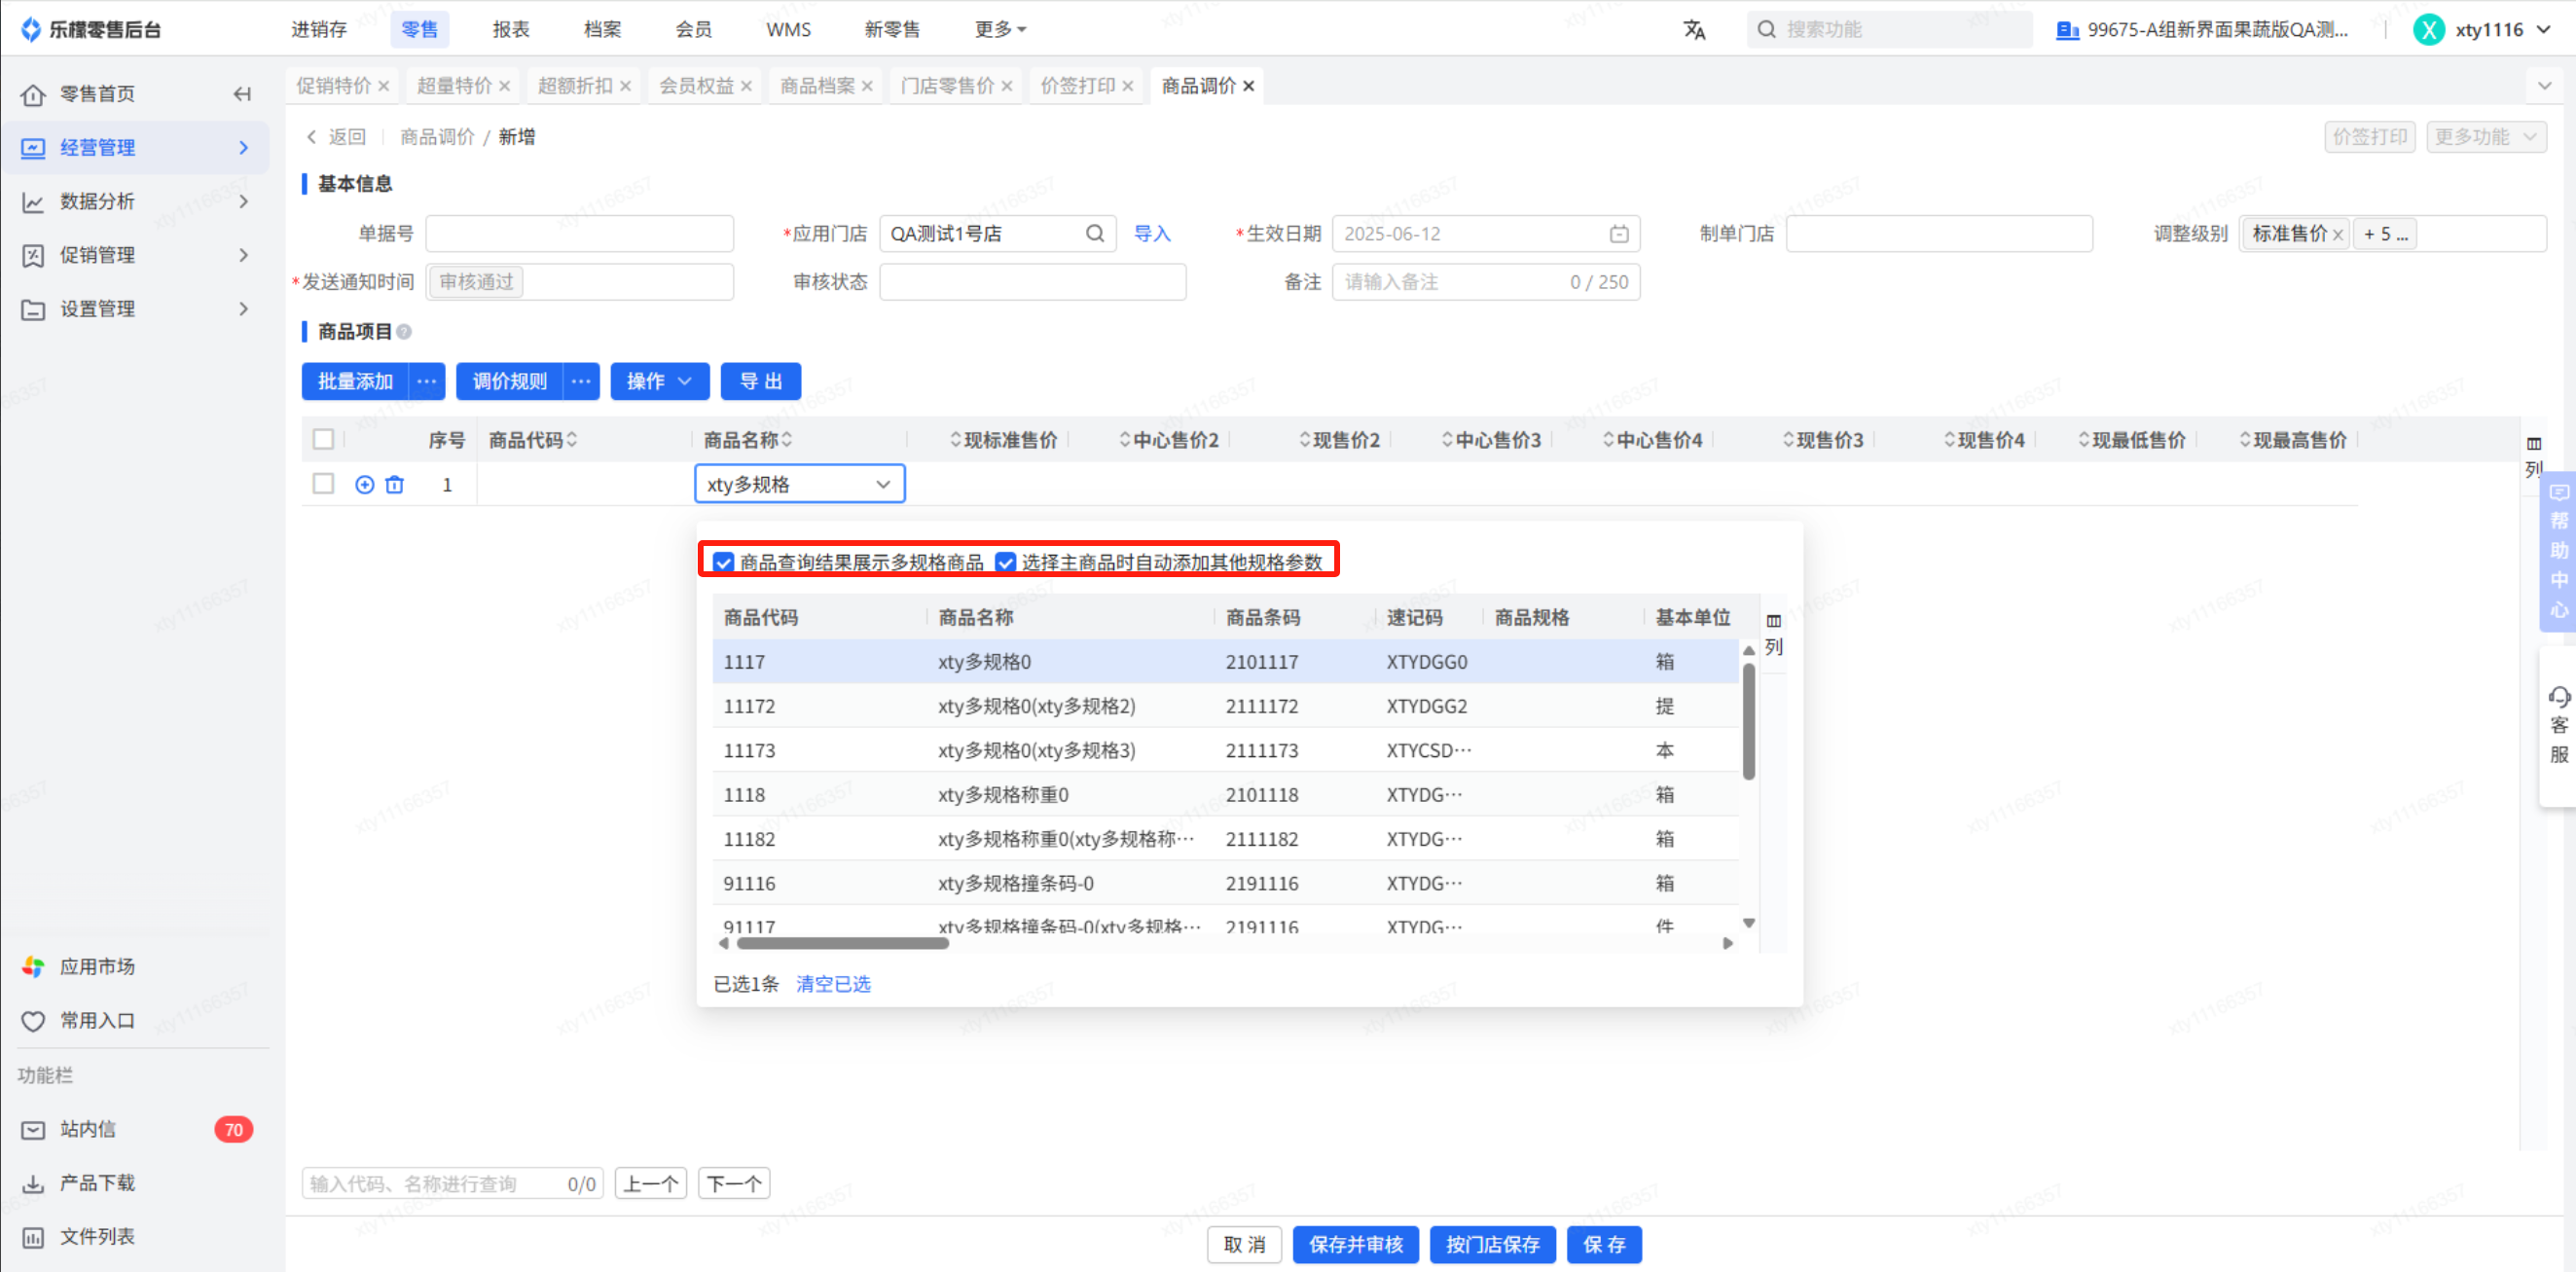Switch to 门店零售价 tab
The image size is (2576, 1272).
pos(948,86)
